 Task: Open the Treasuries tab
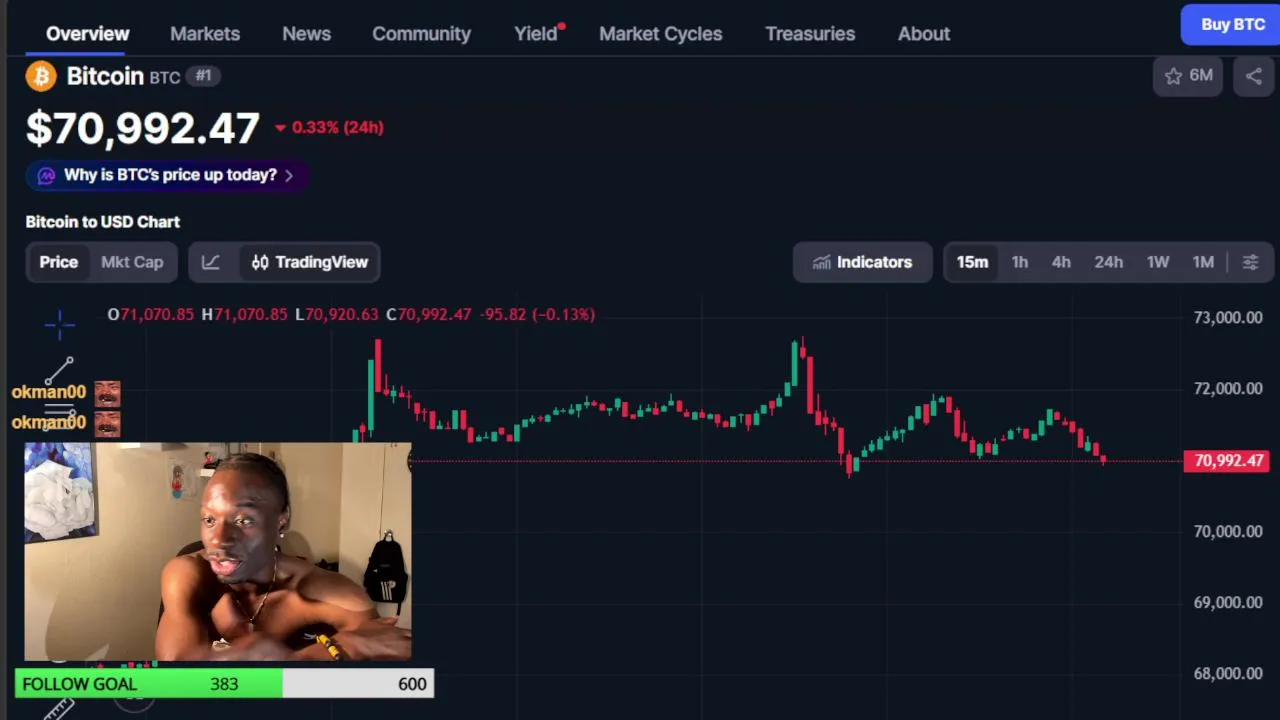(x=810, y=33)
